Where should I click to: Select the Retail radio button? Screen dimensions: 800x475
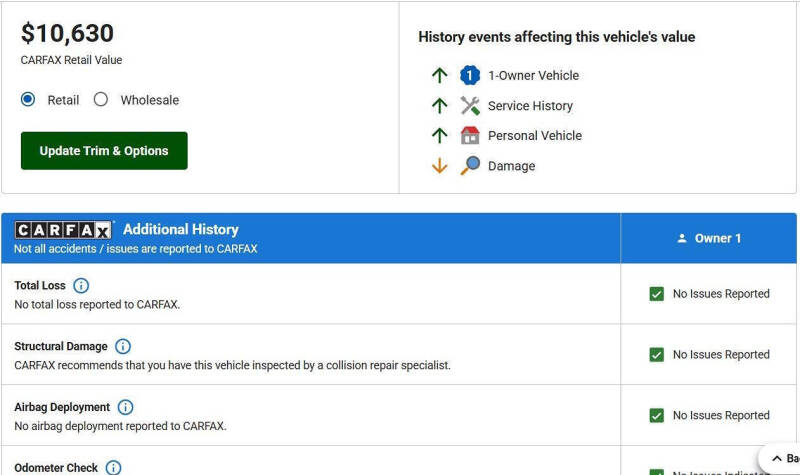[28, 99]
